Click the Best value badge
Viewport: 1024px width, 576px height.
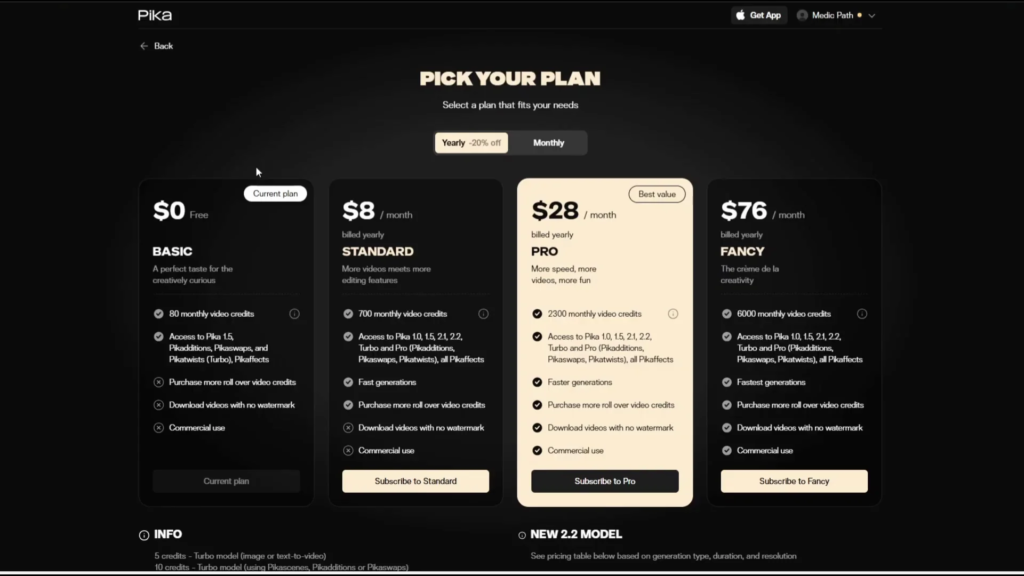click(657, 194)
